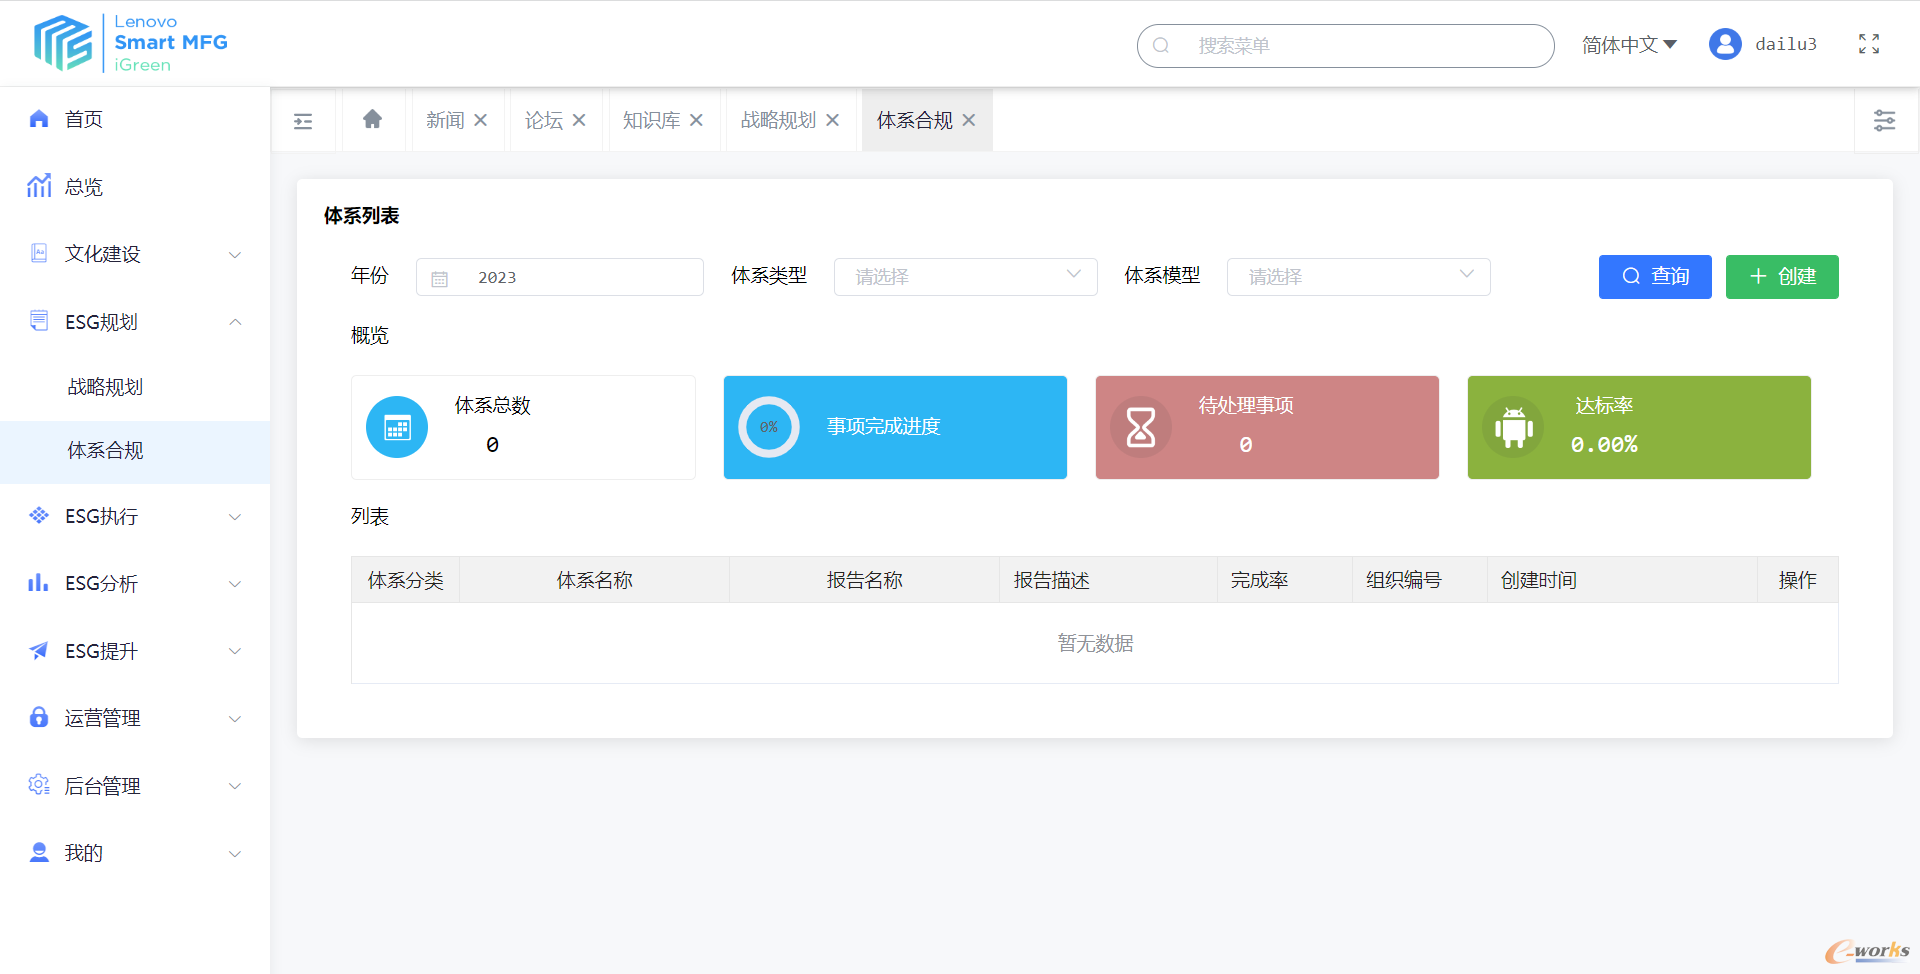Expand the 运营管理 menu chevron
1920x974 pixels.
point(235,719)
